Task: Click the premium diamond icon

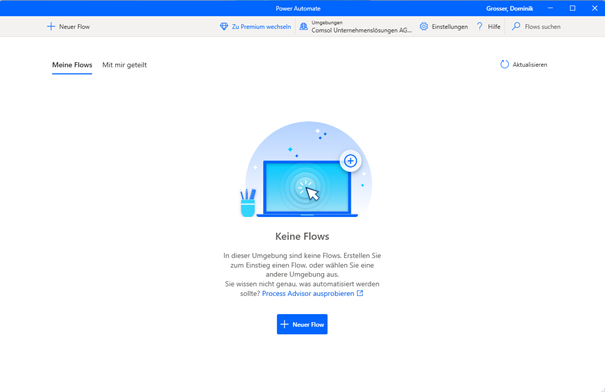Action: pyautogui.click(x=224, y=26)
